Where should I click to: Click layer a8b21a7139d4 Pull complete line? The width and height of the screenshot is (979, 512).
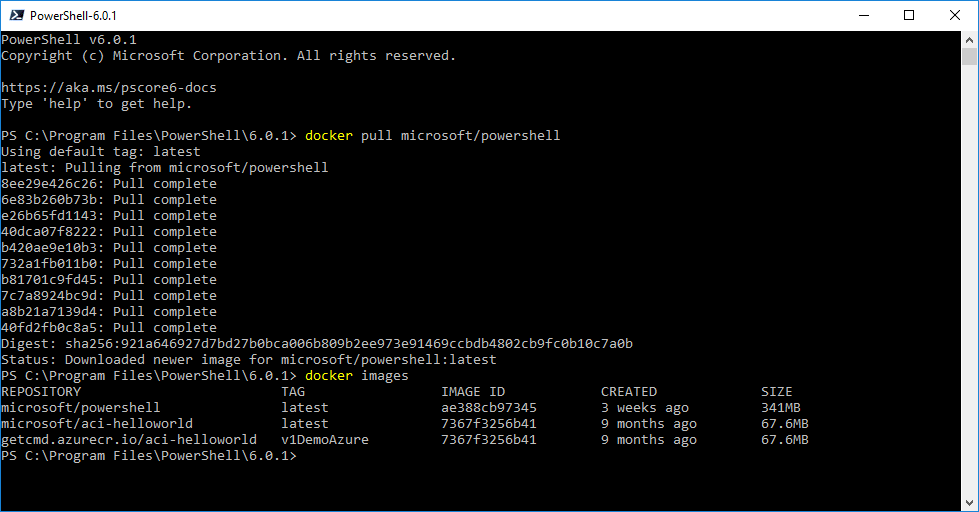[x=109, y=312]
